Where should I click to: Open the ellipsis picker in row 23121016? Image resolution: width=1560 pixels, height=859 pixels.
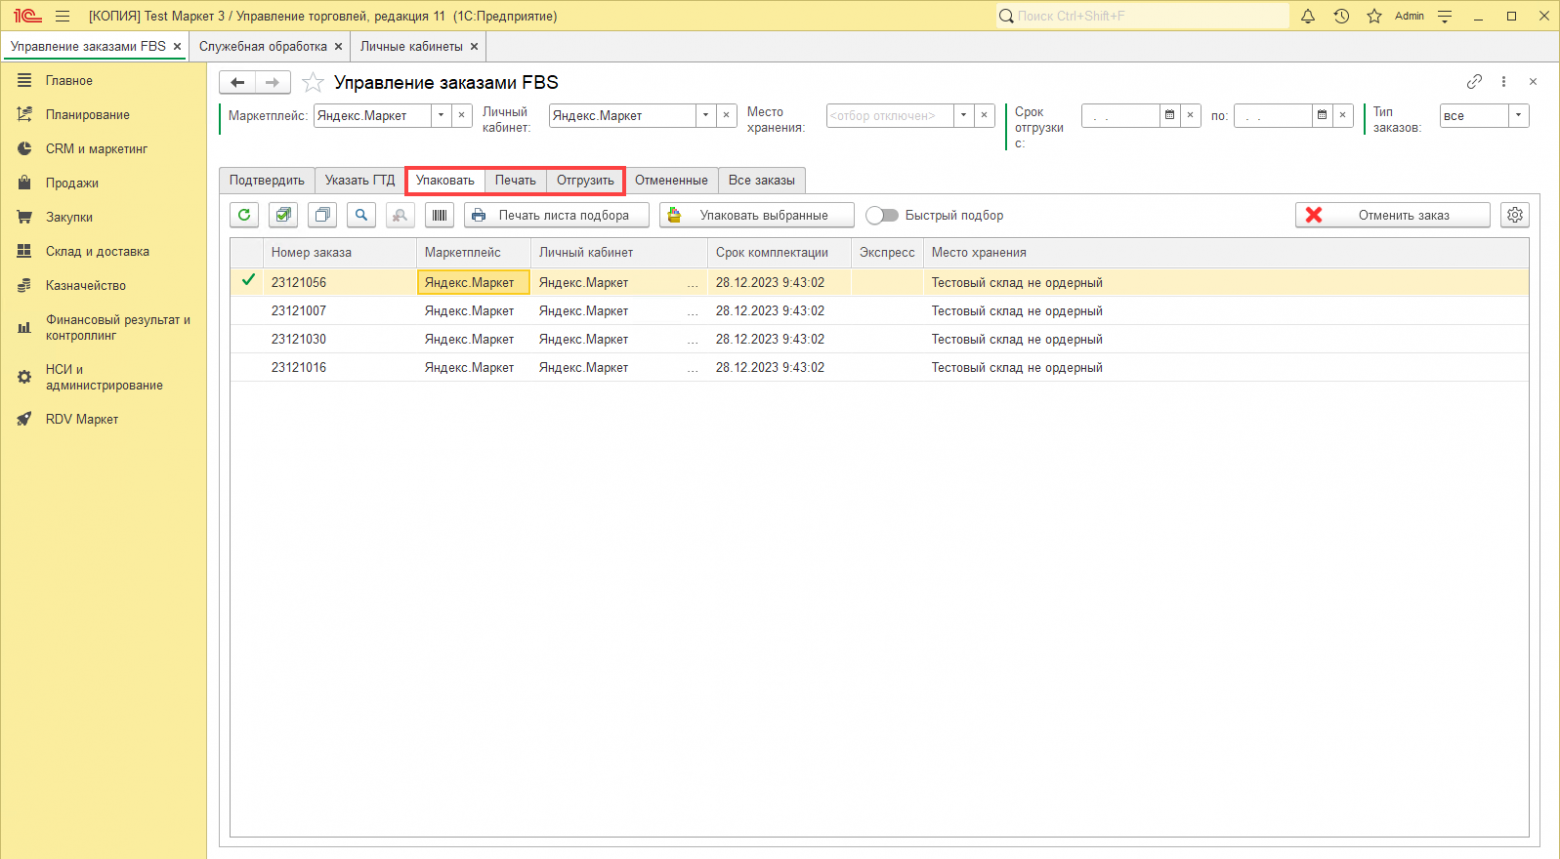(693, 368)
